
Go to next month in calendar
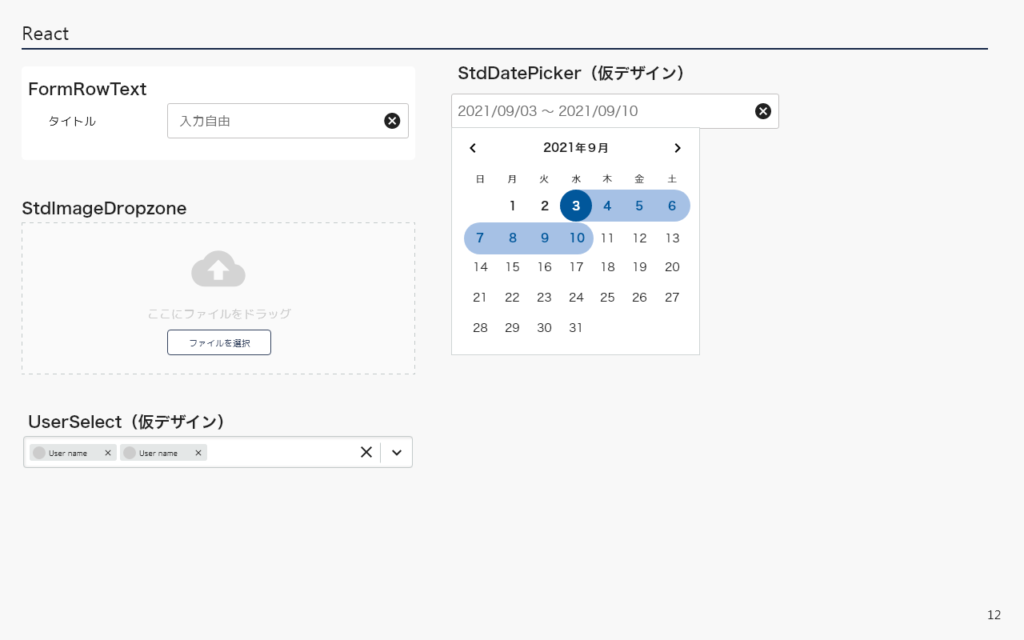[677, 148]
